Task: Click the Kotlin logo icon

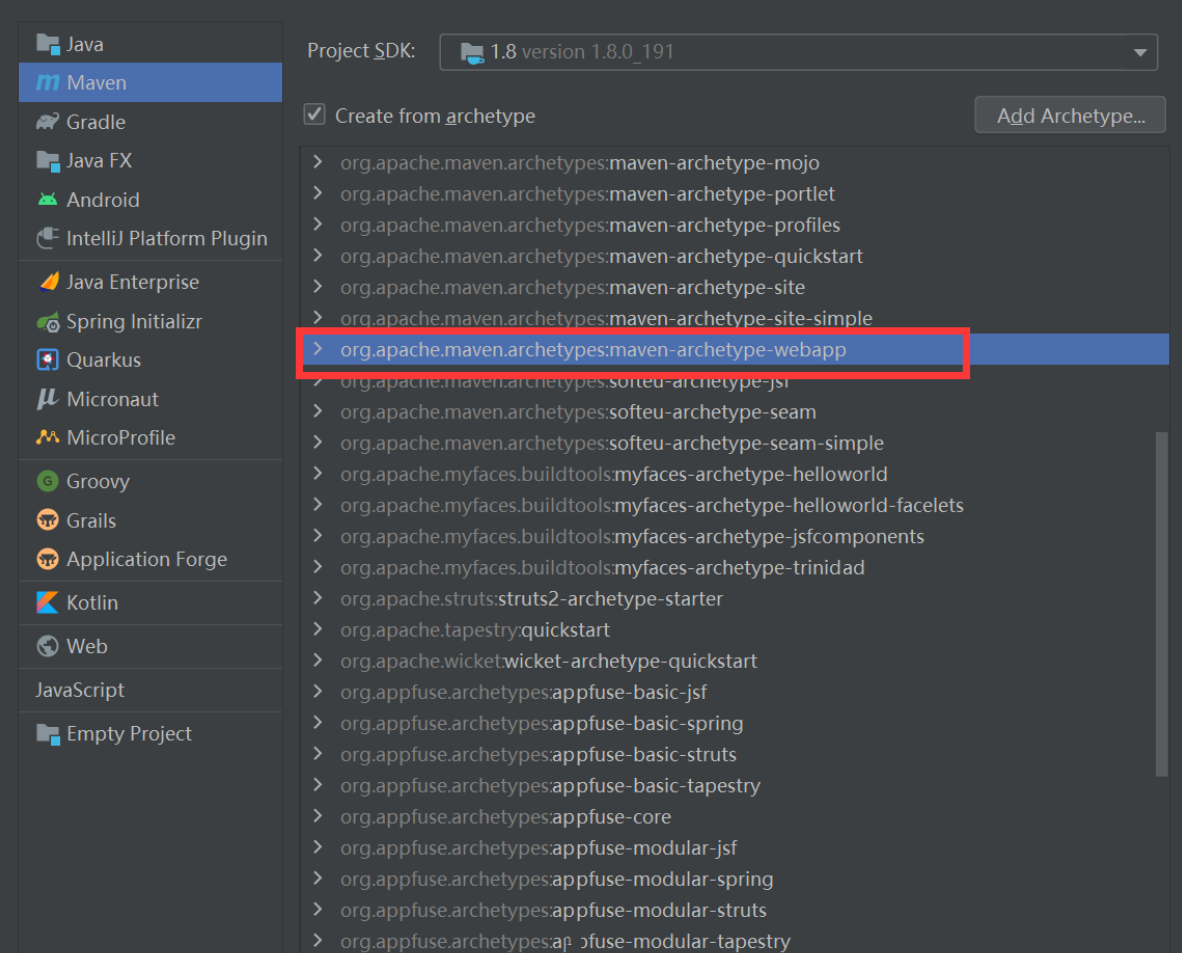Action: 47,602
